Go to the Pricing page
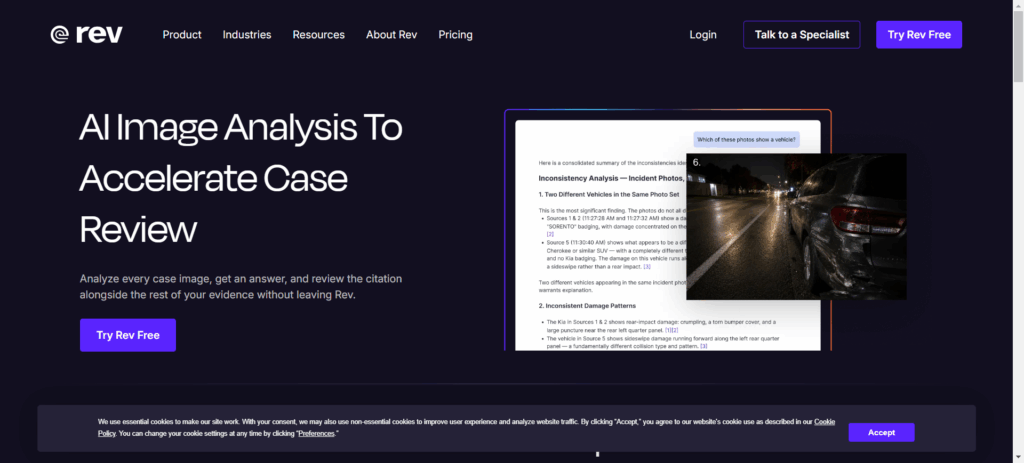The width and height of the screenshot is (1024, 463). (x=456, y=35)
